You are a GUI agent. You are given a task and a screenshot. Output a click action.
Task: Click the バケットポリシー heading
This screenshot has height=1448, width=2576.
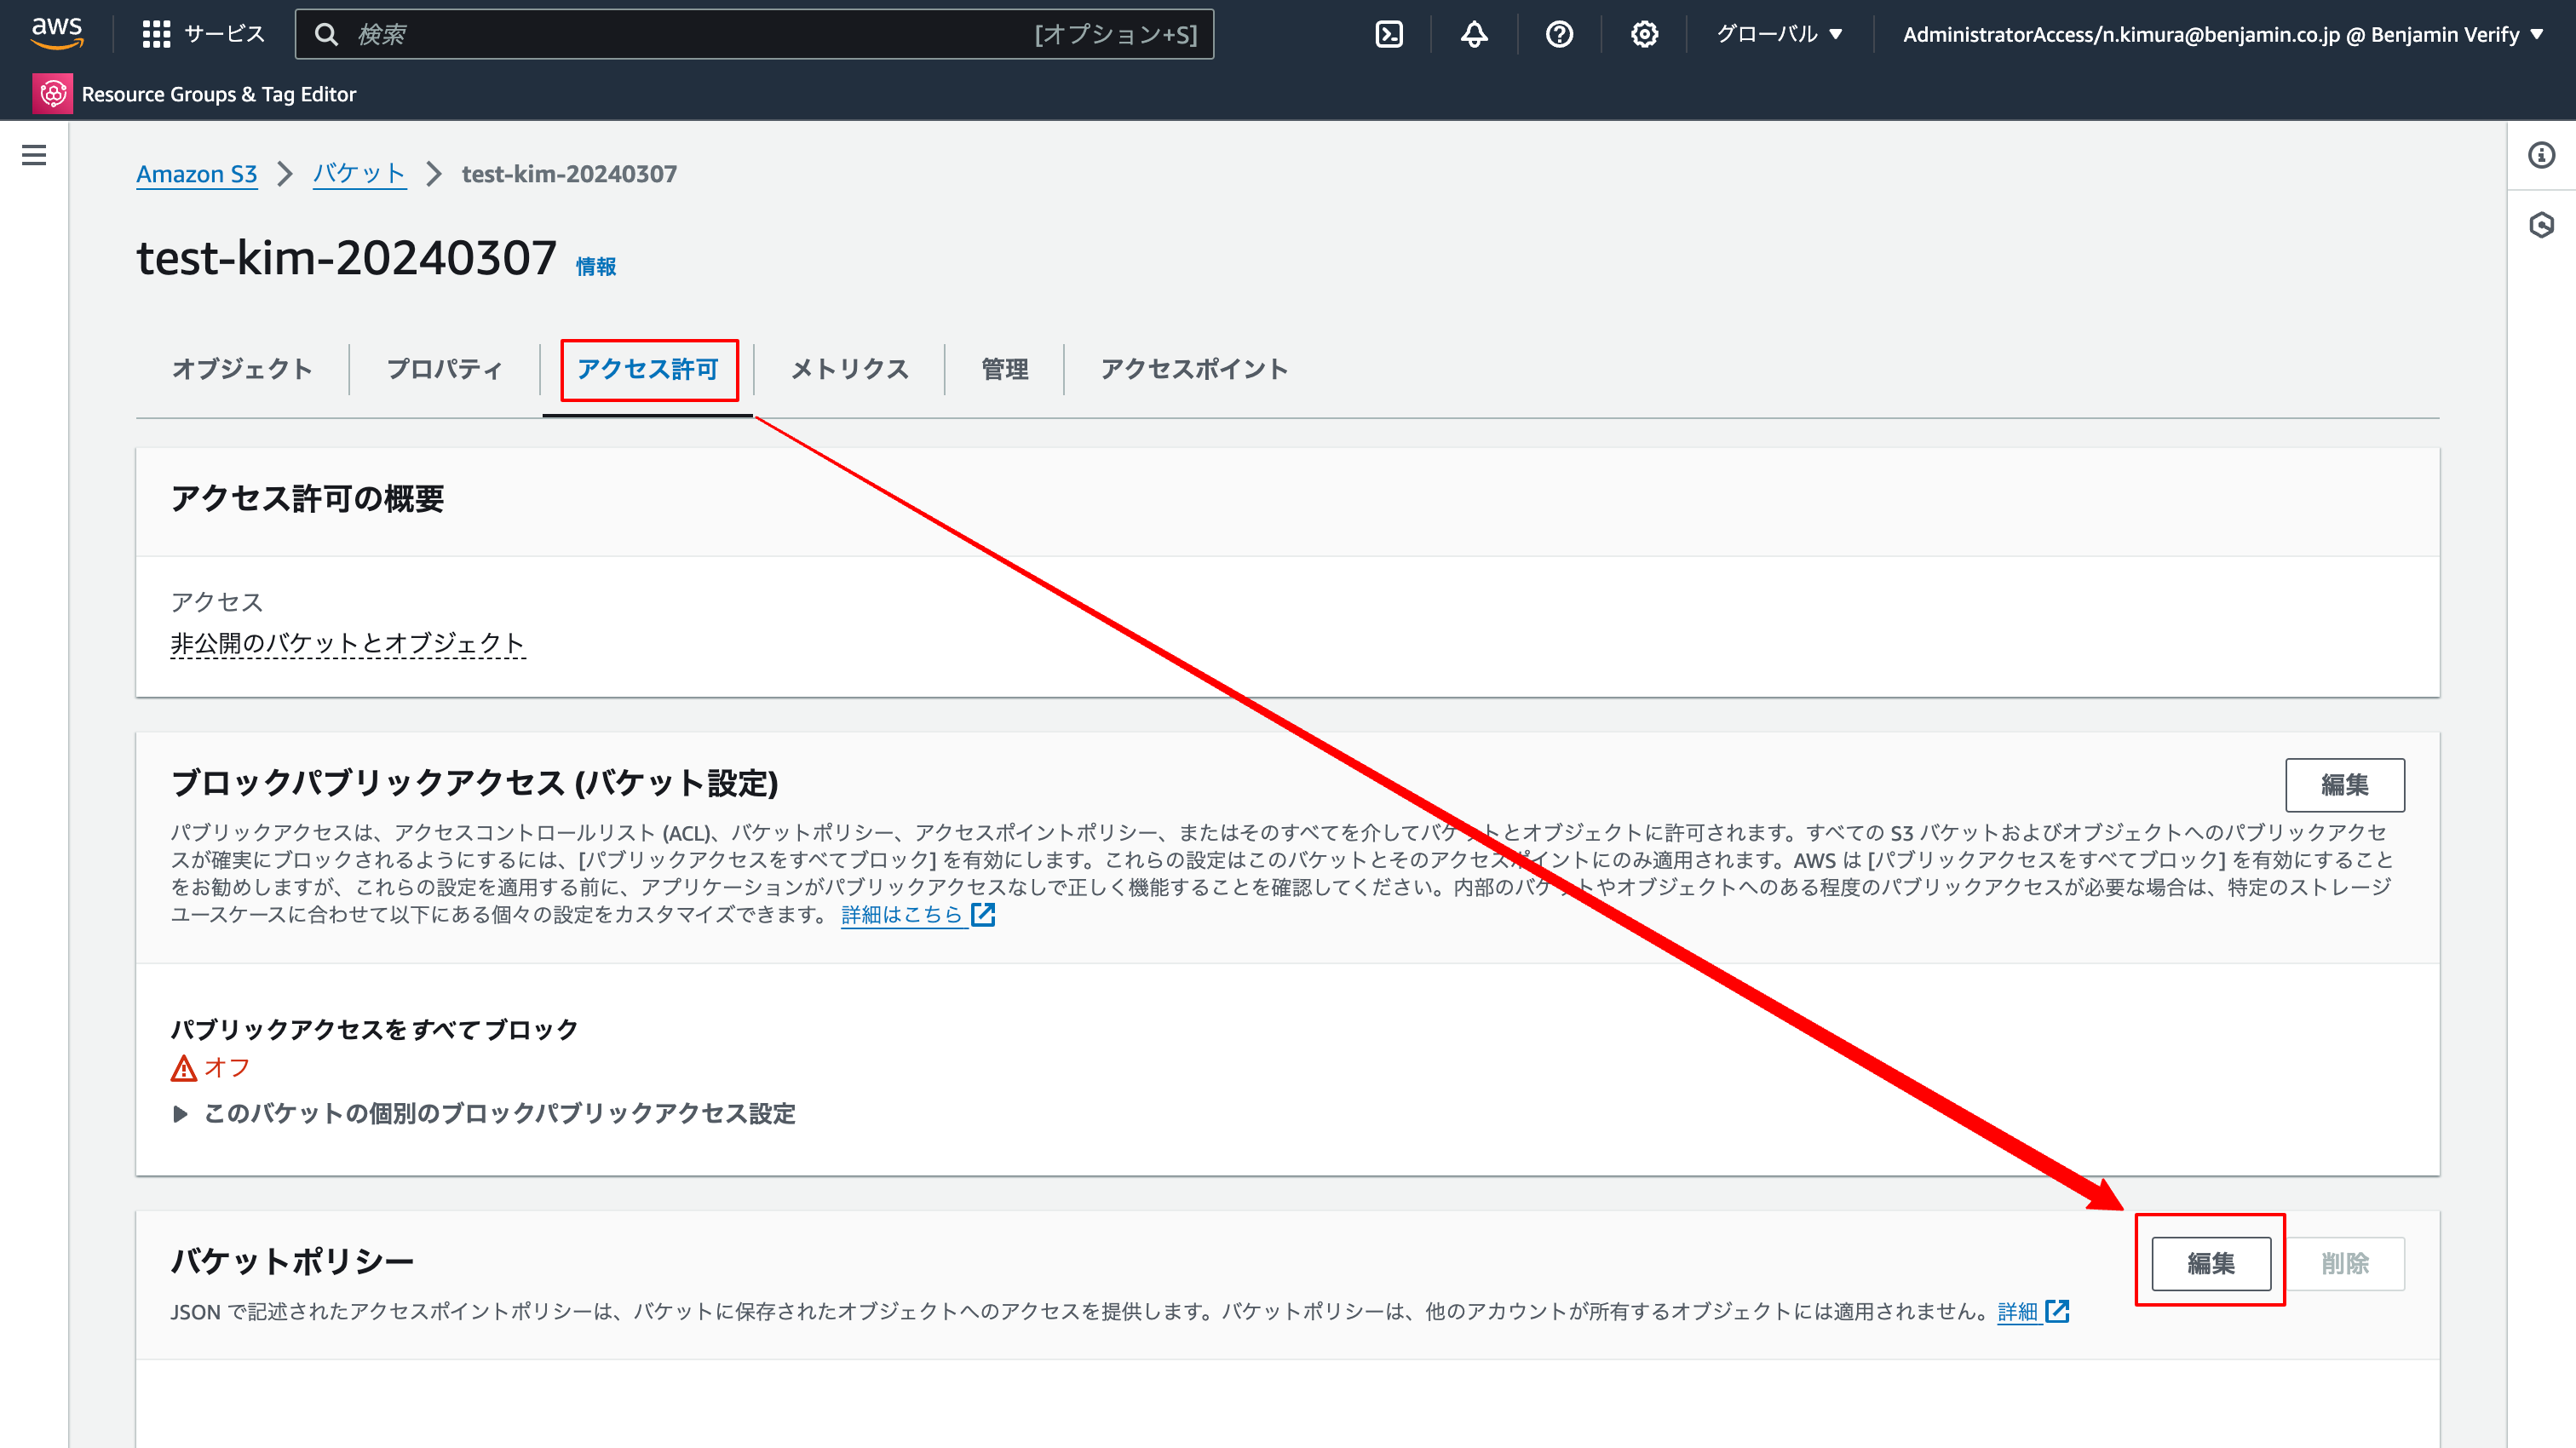(293, 1261)
